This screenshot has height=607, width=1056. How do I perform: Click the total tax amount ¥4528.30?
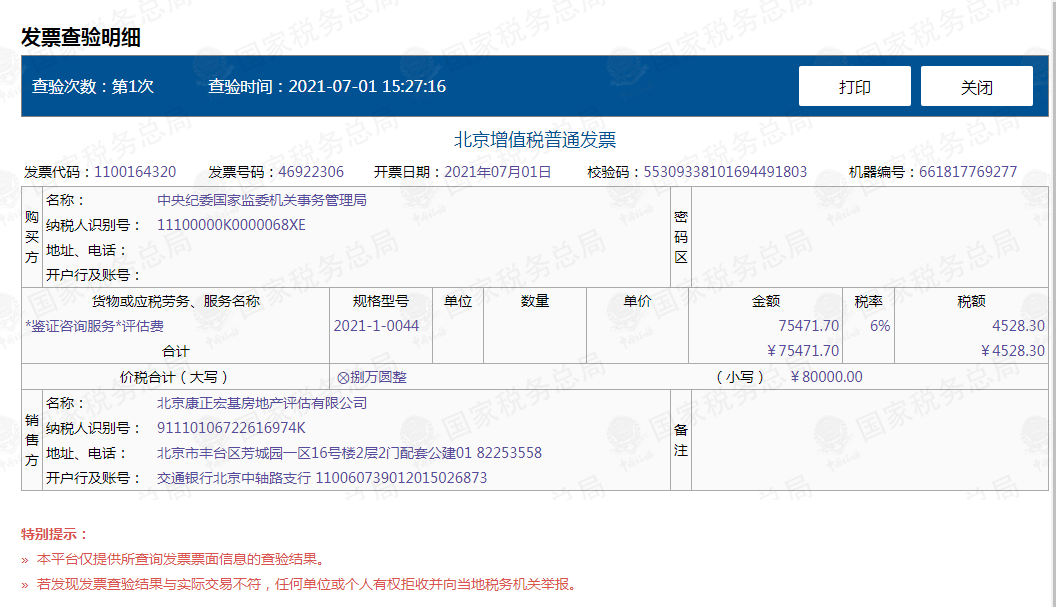point(1010,351)
